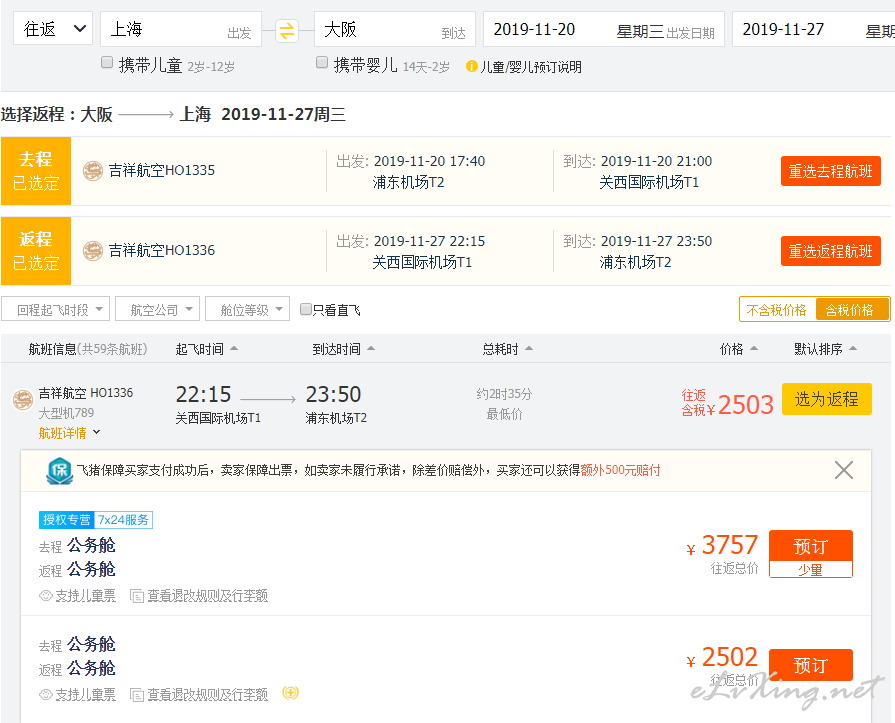Viewport: 895px width, 723px height.
Task: Click the 2503 round-trip price
Action: click(x=745, y=405)
